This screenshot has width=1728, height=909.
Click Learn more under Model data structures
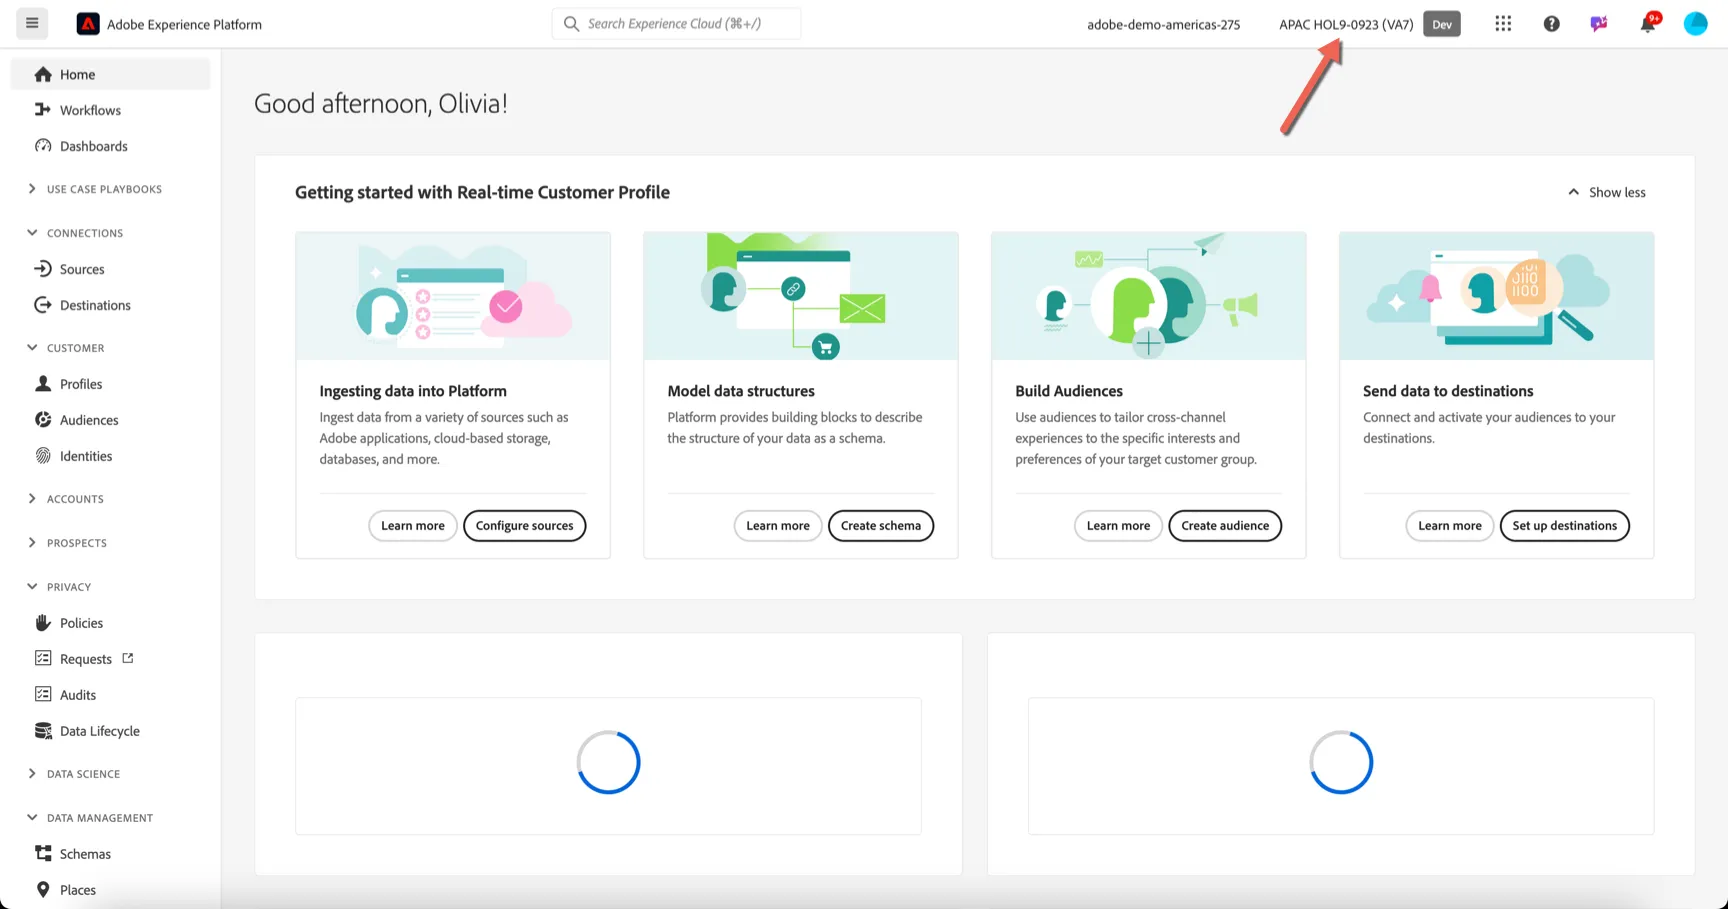(778, 525)
